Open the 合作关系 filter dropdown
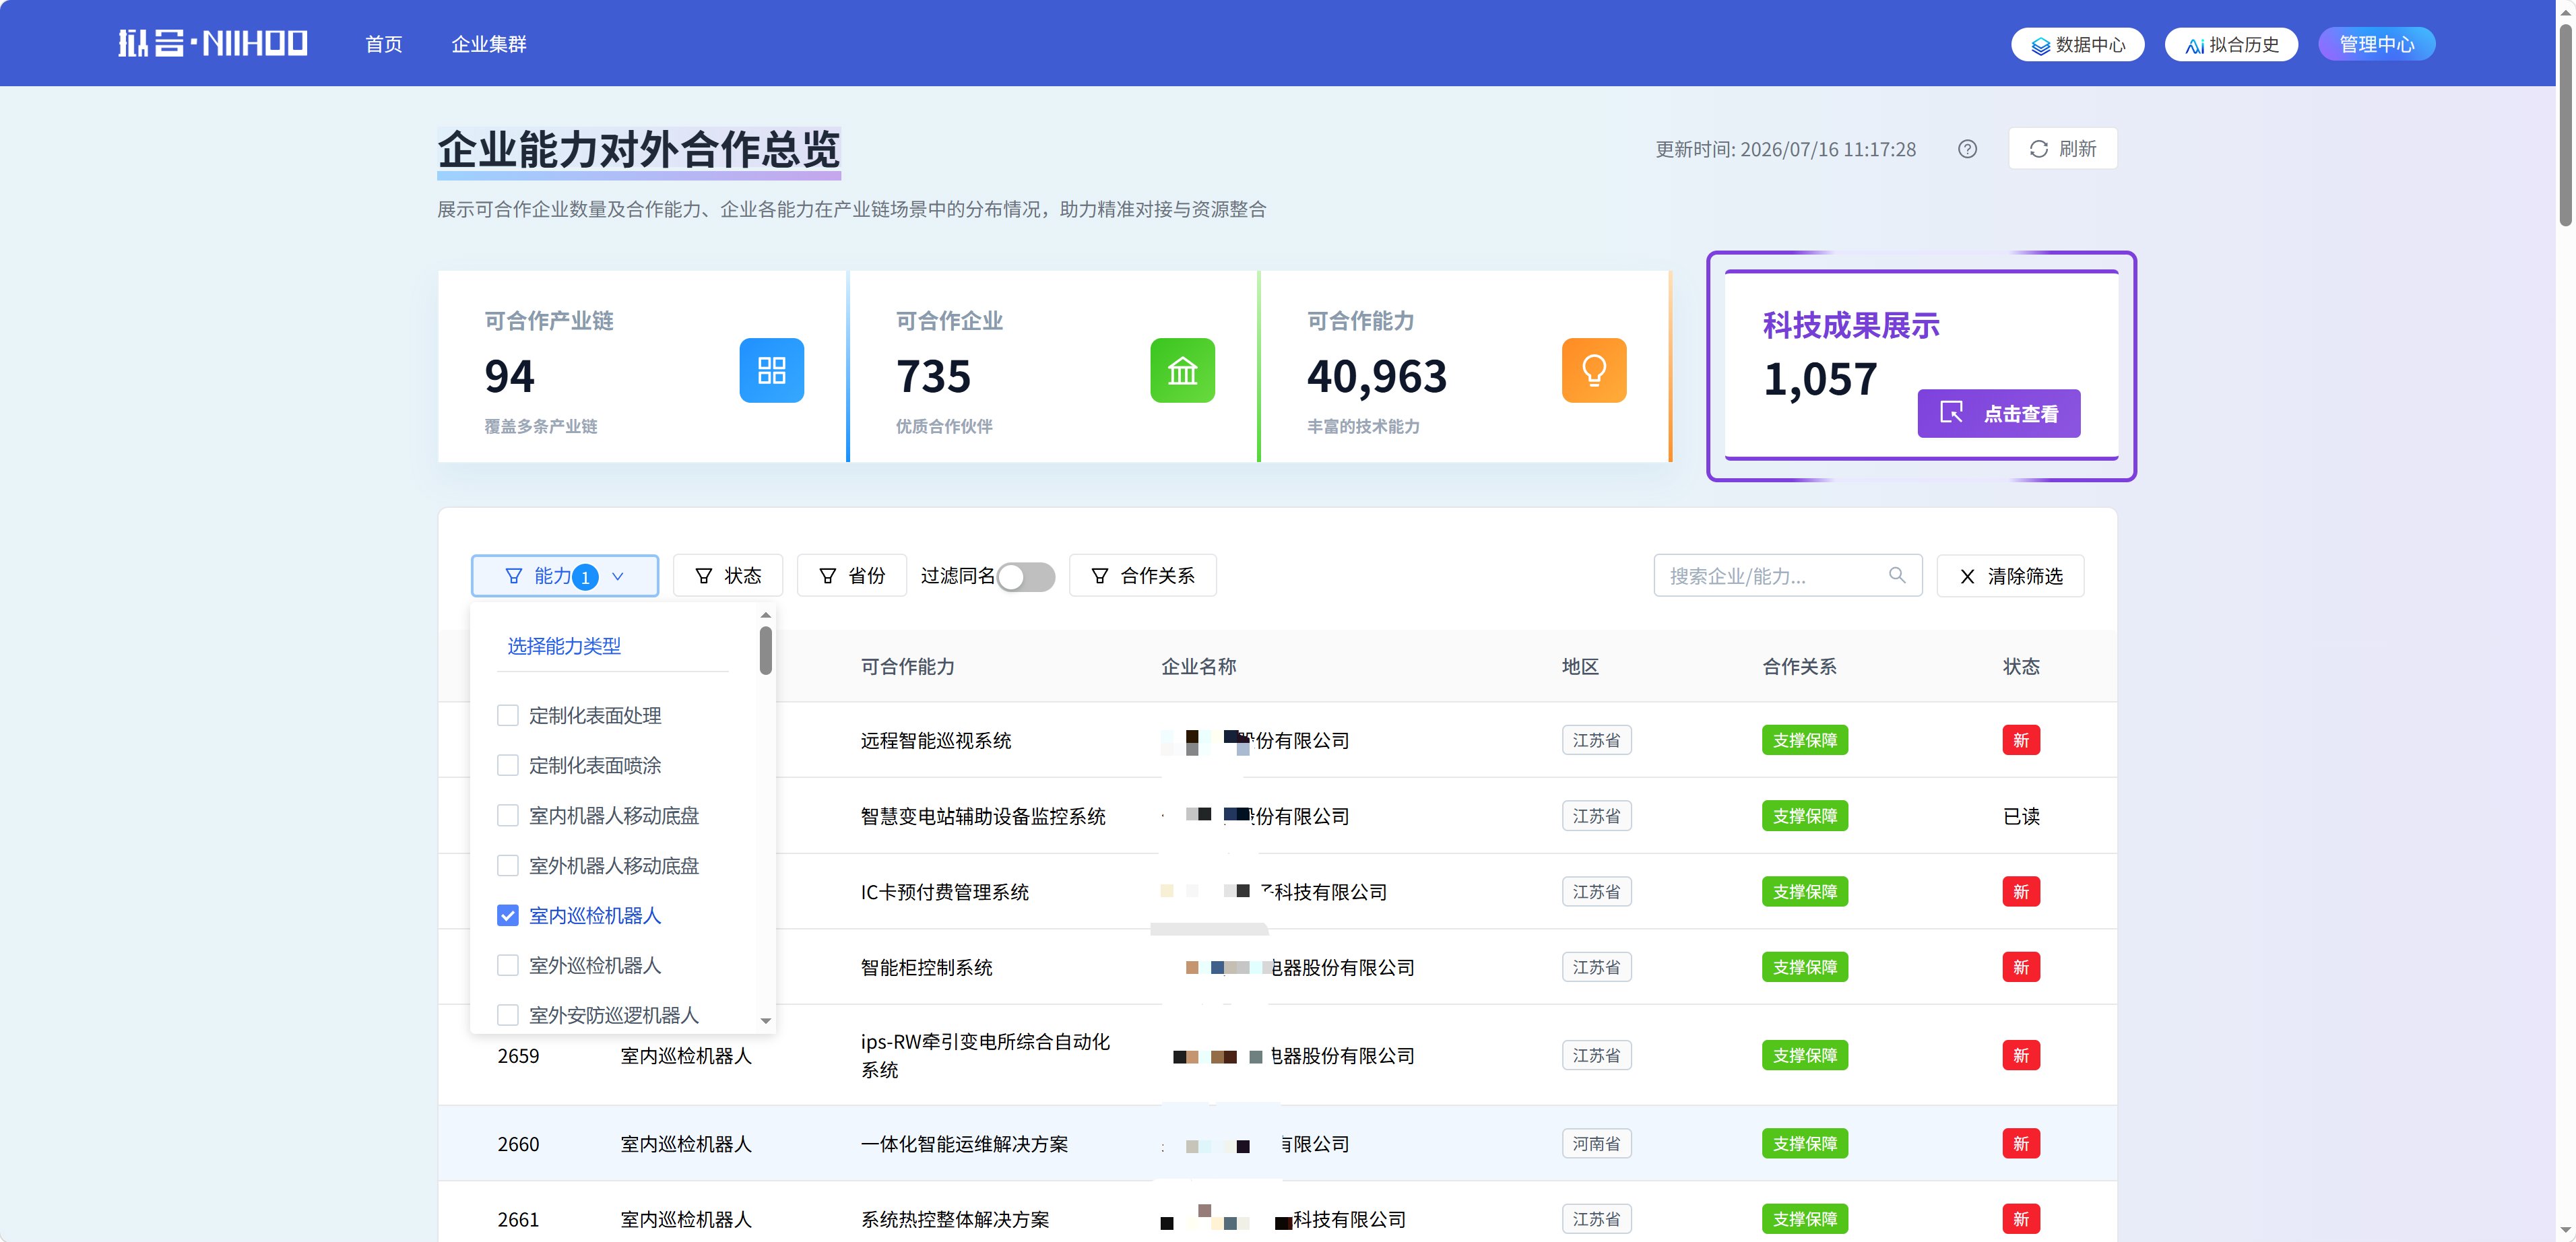The height and width of the screenshot is (1242, 2576). (1143, 576)
